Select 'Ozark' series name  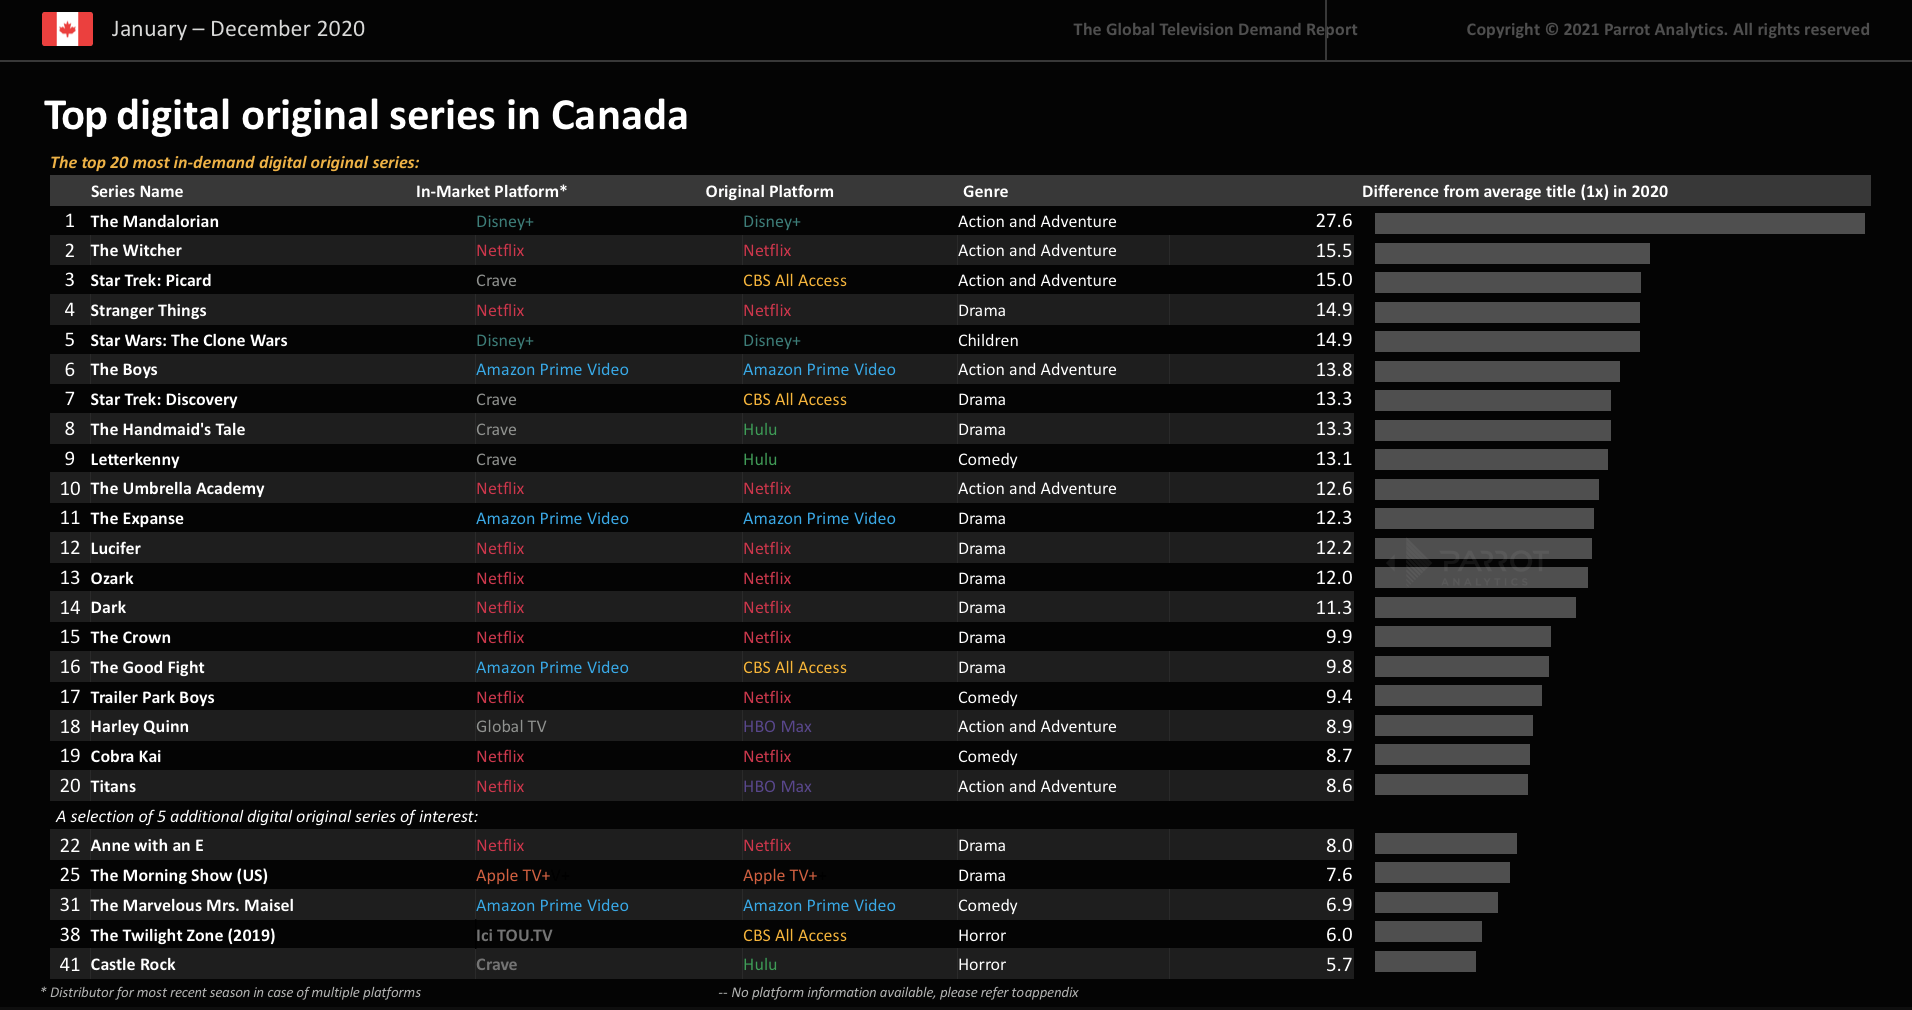[x=112, y=578]
